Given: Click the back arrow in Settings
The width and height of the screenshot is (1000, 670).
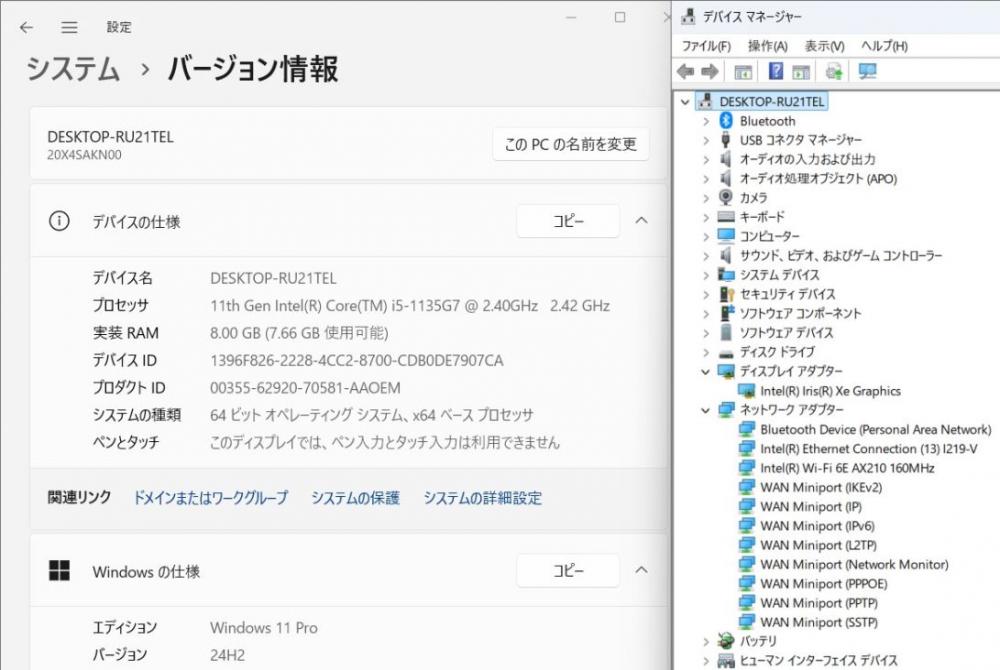Looking at the screenshot, I should [26, 27].
